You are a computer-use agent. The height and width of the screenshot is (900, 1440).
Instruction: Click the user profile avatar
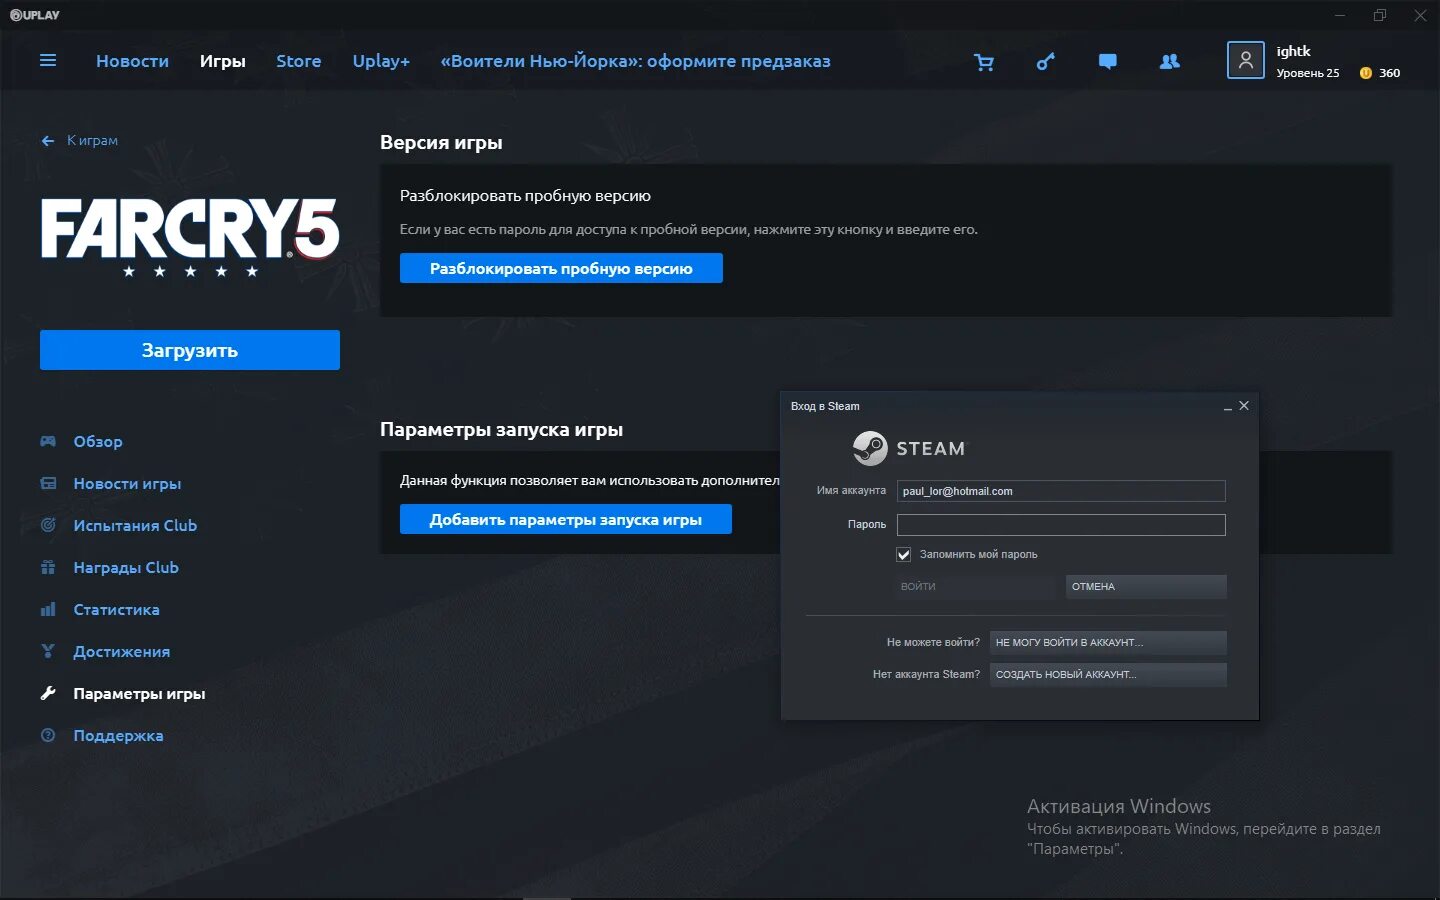[1245, 60]
